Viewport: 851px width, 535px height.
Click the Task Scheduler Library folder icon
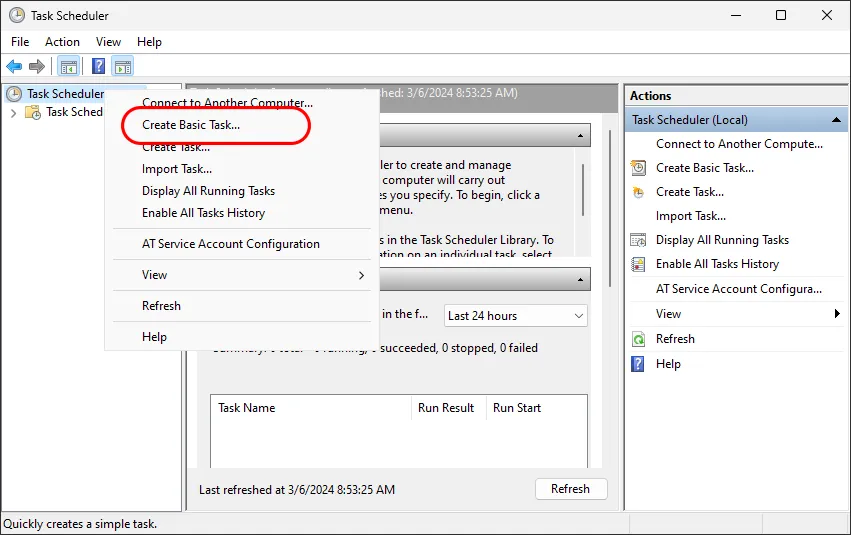tap(33, 112)
